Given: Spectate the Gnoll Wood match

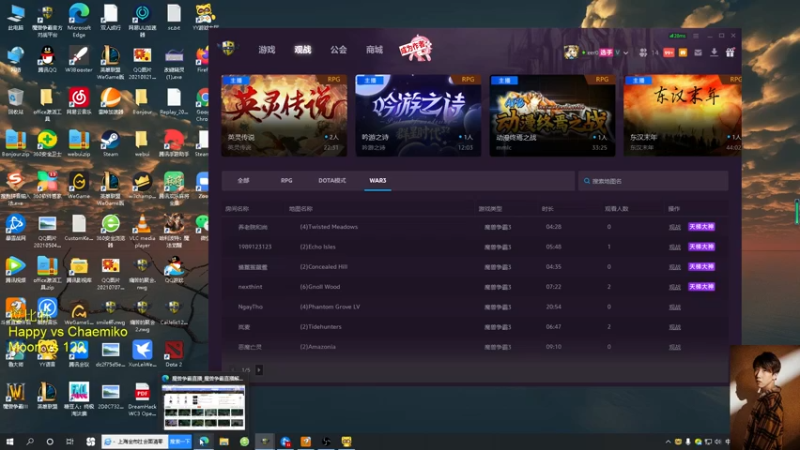Looking at the screenshot, I should click(674, 287).
